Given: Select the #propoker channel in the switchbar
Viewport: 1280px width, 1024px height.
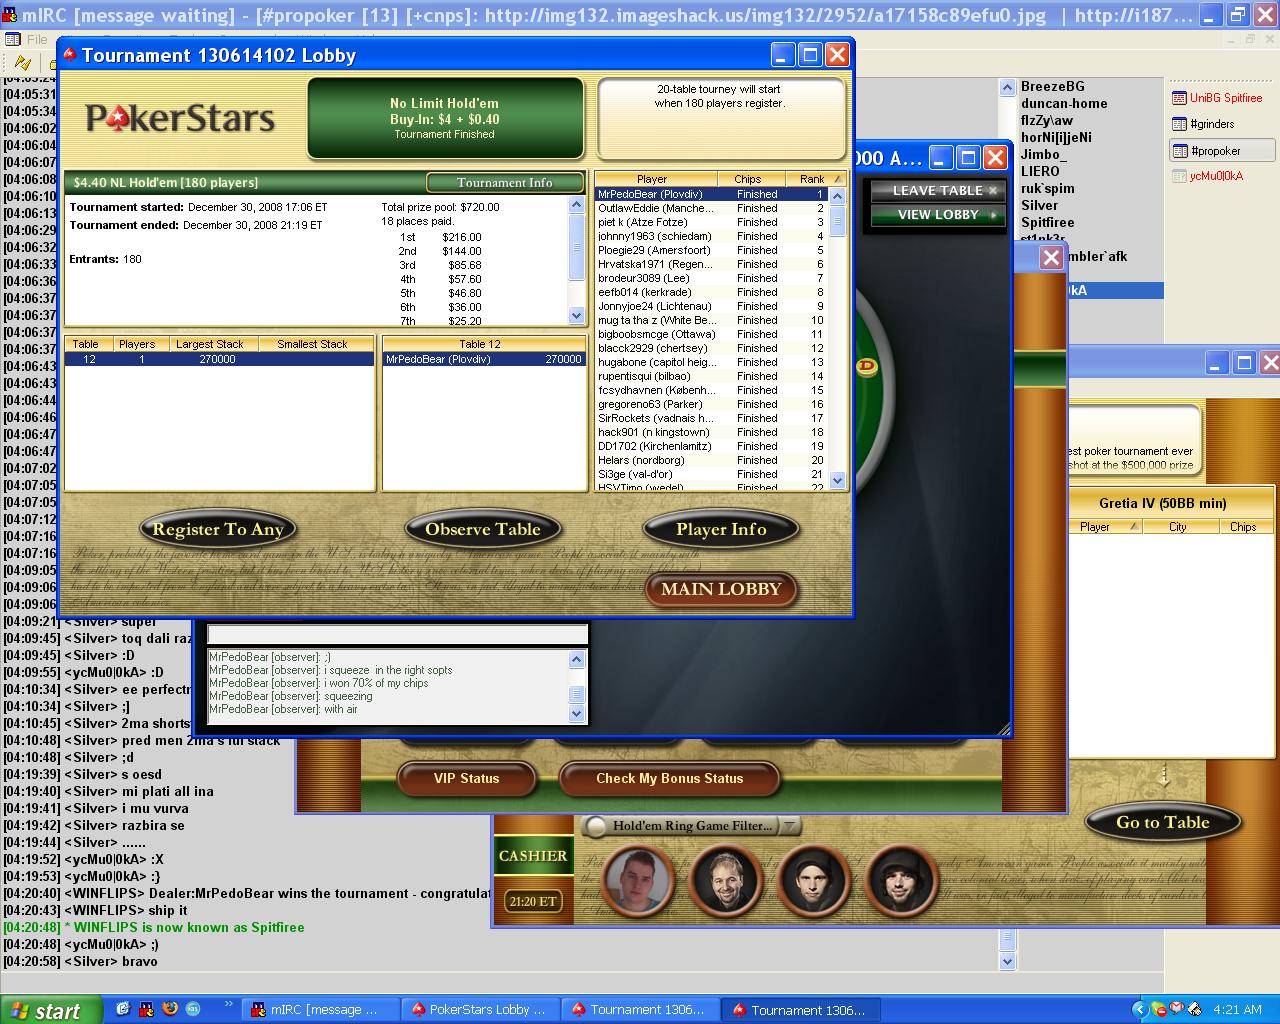Looking at the screenshot, I should [1222, 151].
